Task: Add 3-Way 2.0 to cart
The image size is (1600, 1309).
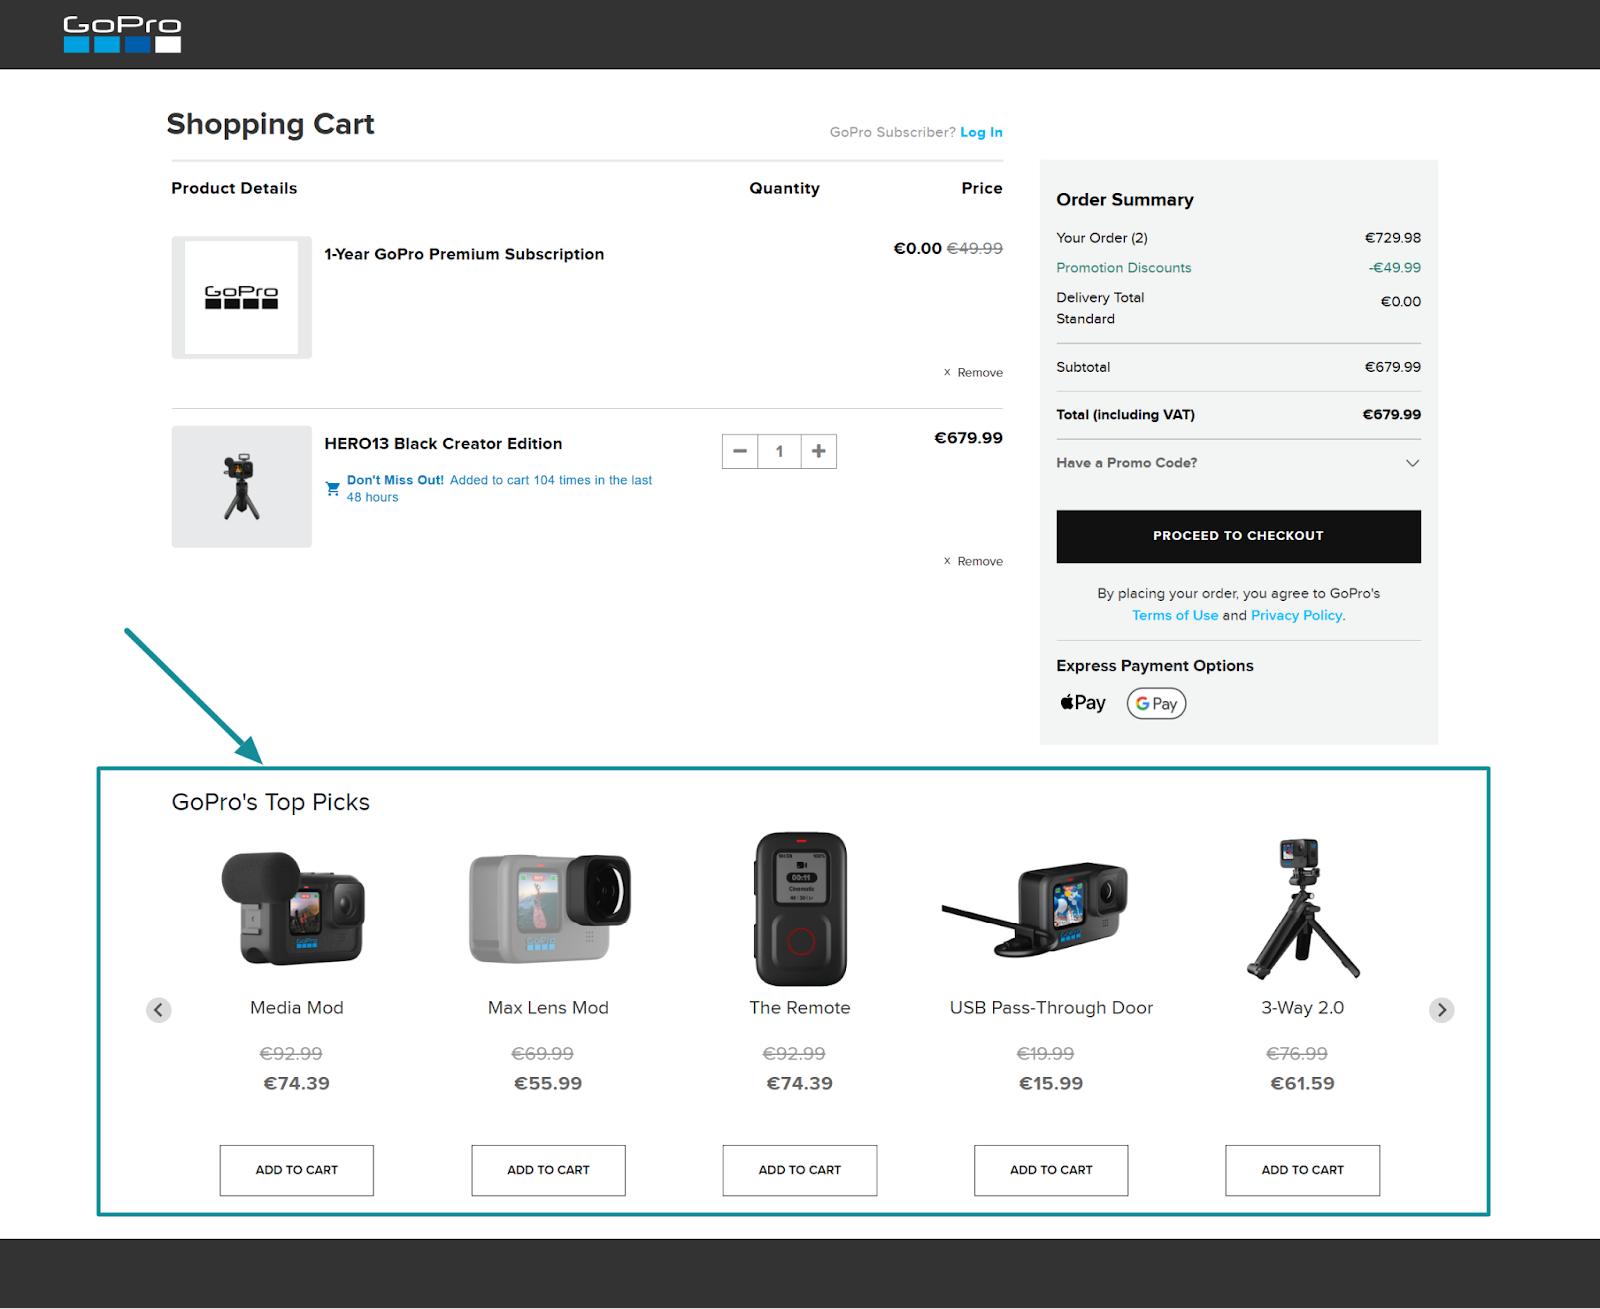Action: tap(1303, 1170)
